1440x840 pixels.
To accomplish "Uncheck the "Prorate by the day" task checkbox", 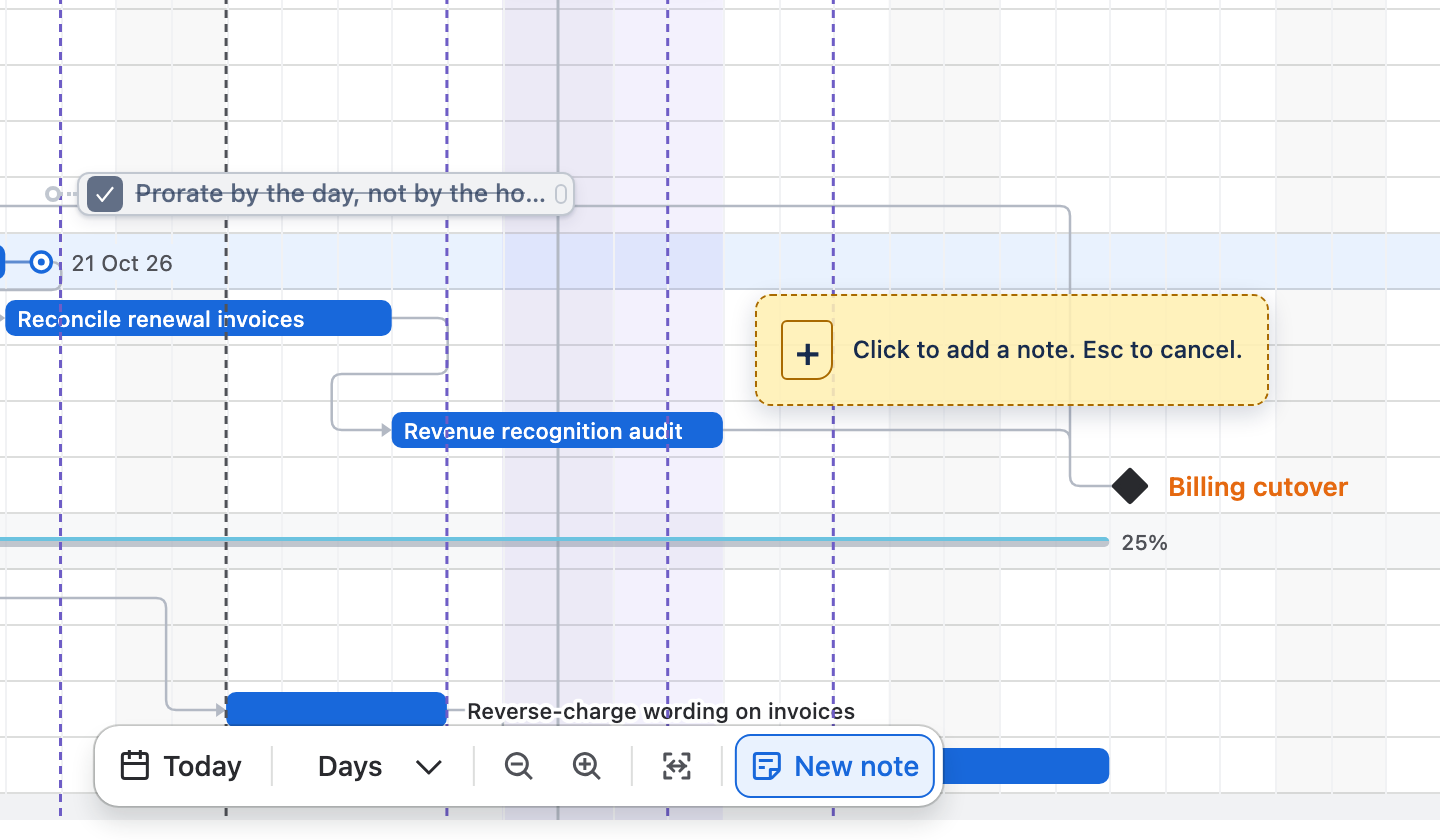I will (x=105, y=193).
